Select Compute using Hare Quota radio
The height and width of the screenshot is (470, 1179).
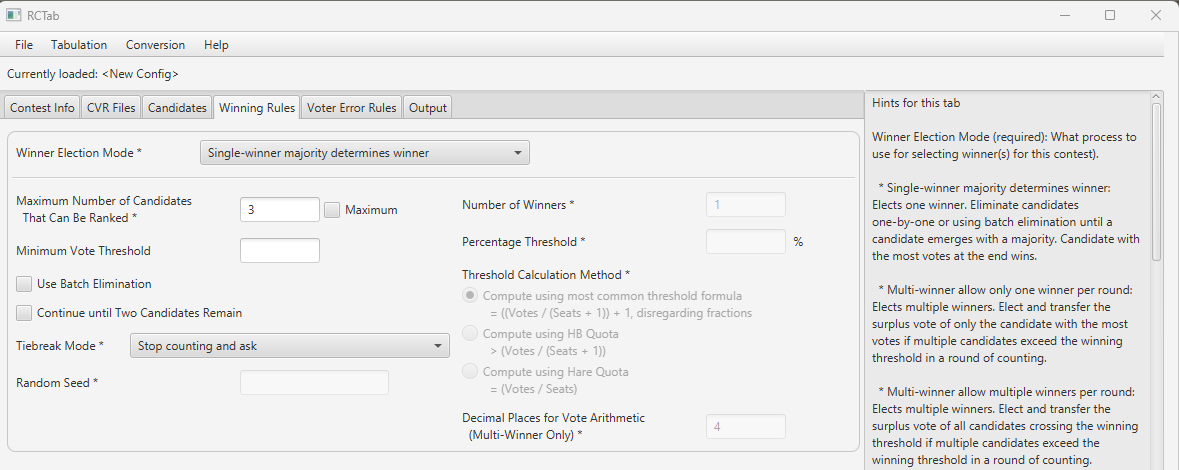click(x=470, y=371)
